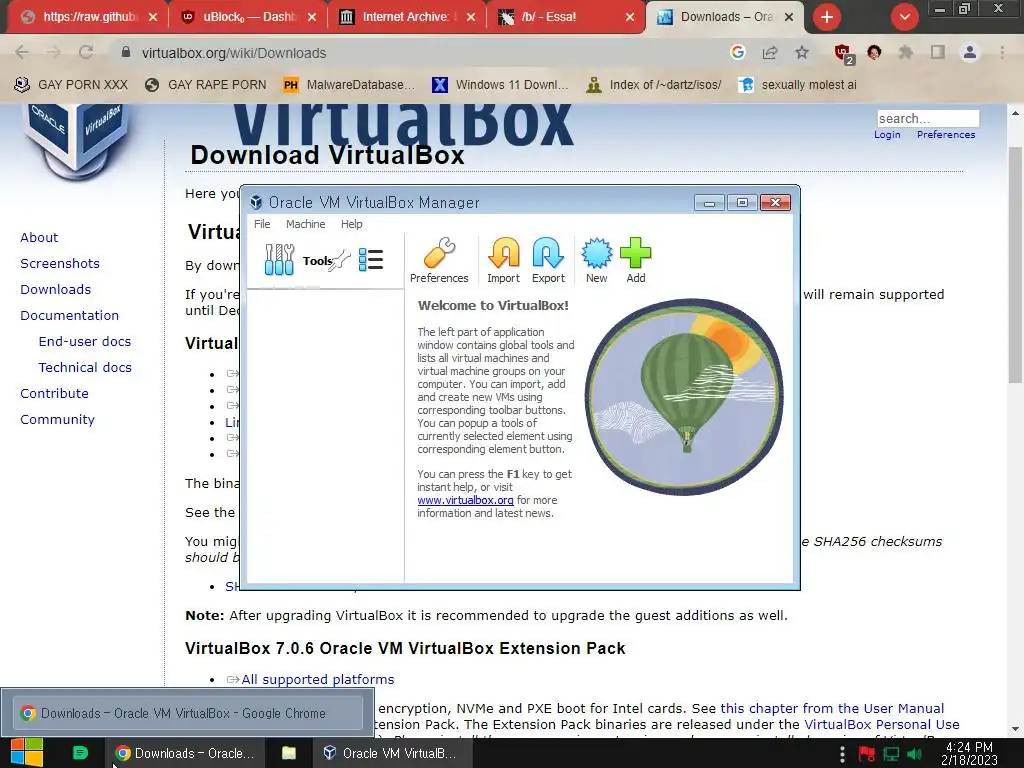This screenshot has height=768, width=1024.
Task: Click the Export appliance icon
Action: point(548,261)
